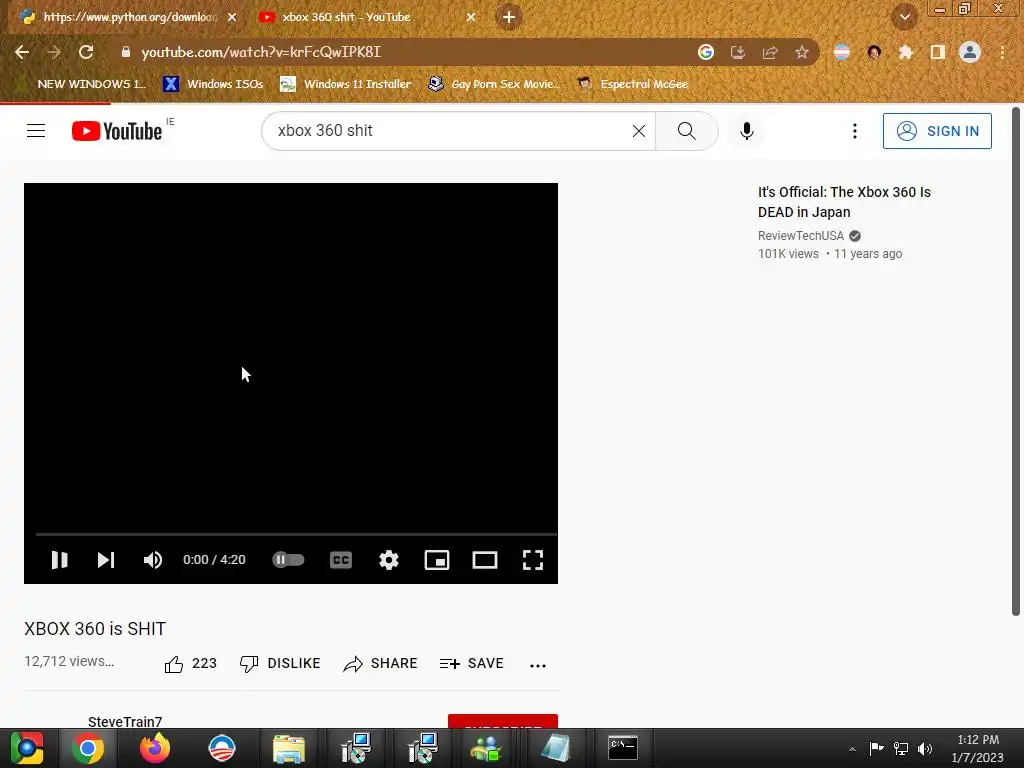This screenshot has height=768, width=1024.
Task: Click the DISLIKE button
Action: [x=280, y=664]
